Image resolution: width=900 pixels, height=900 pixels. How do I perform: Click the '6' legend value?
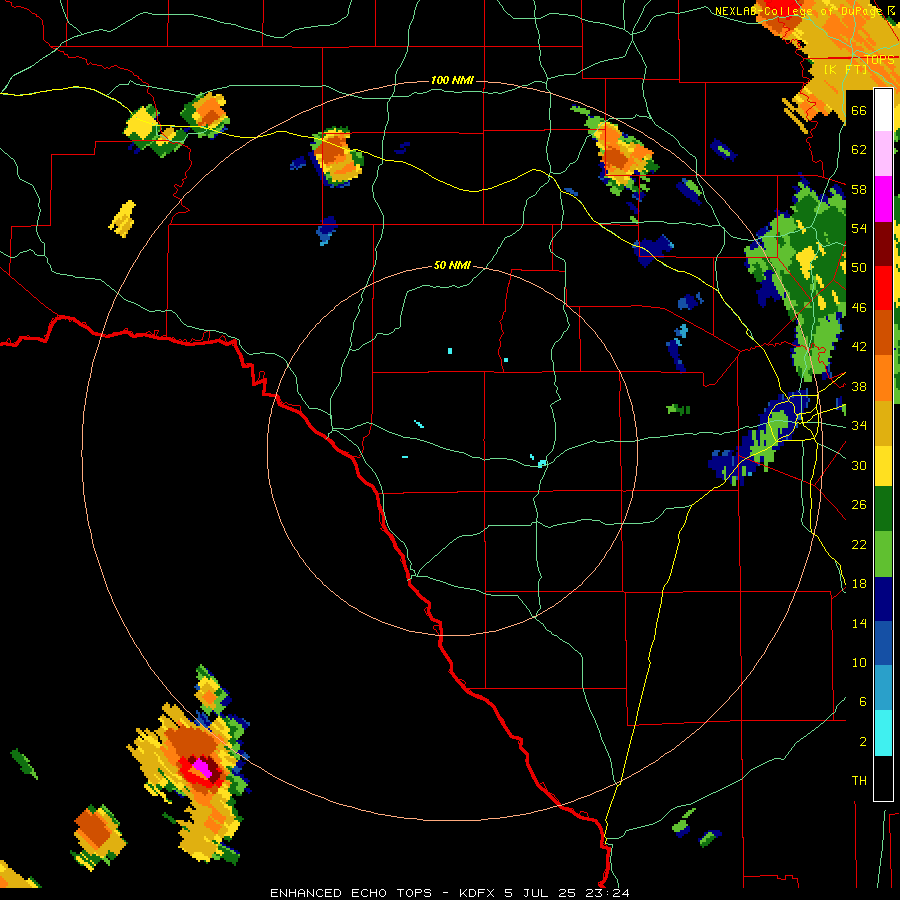click(x=863, y=702)
